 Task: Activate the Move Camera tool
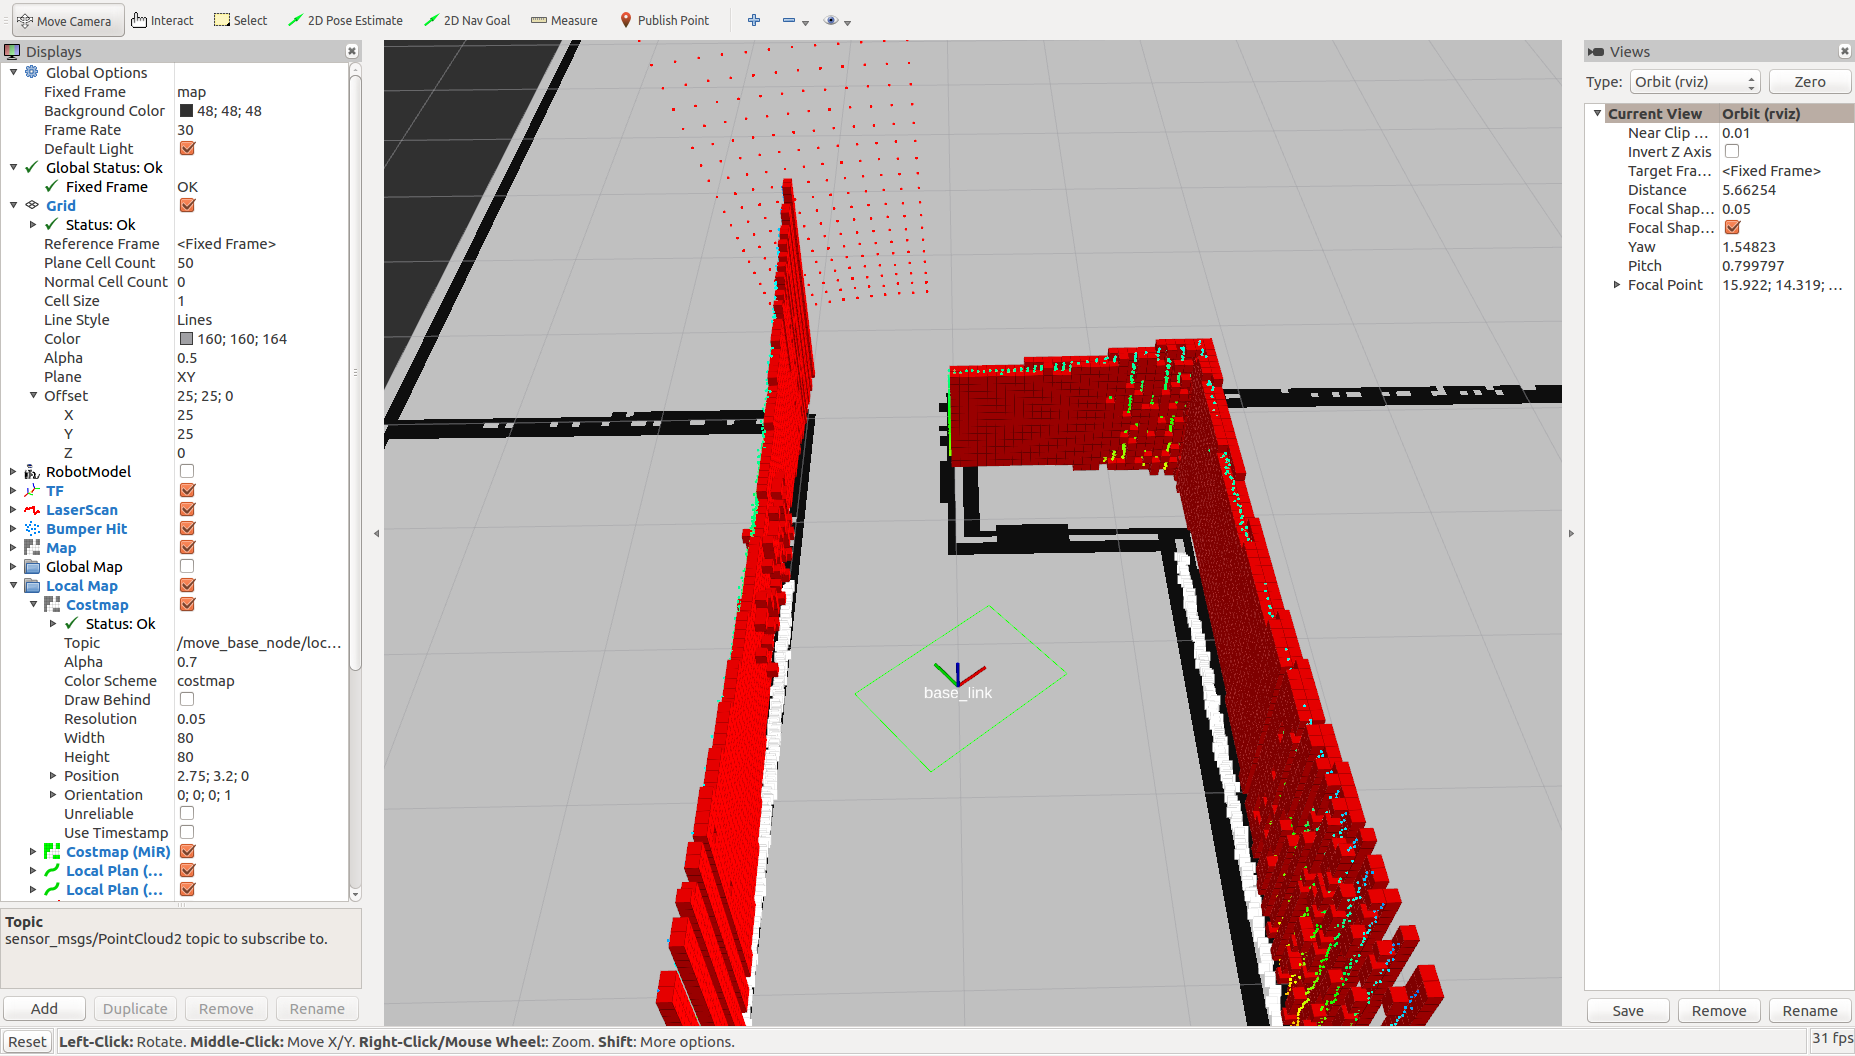66,19
